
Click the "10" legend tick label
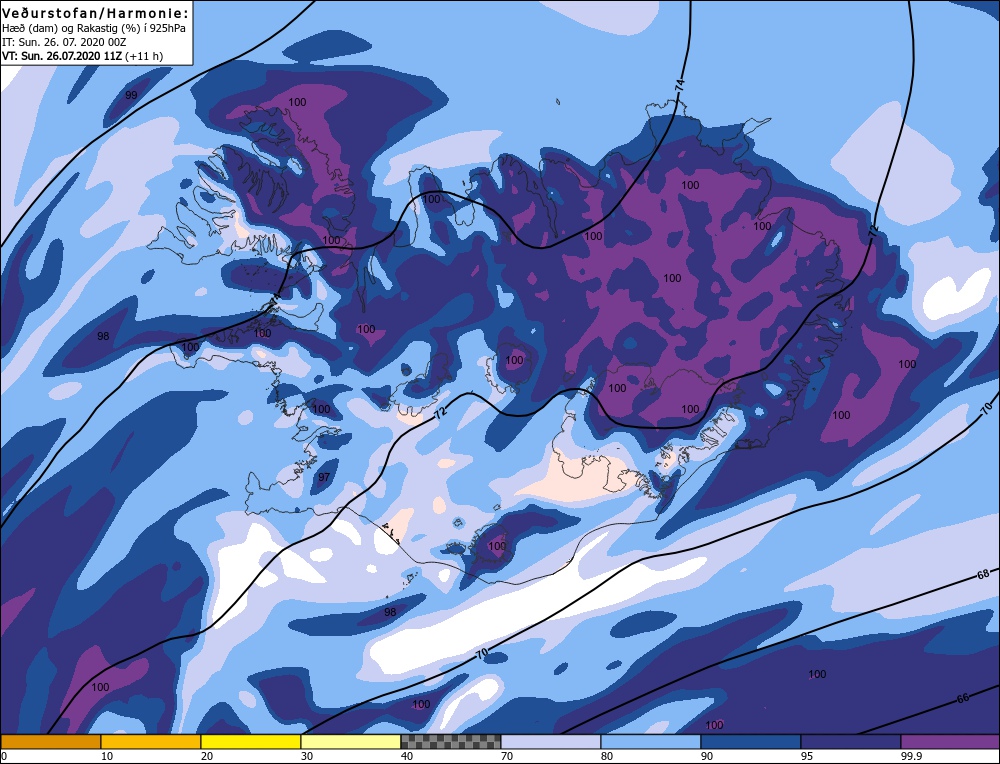tap(107, 756)
